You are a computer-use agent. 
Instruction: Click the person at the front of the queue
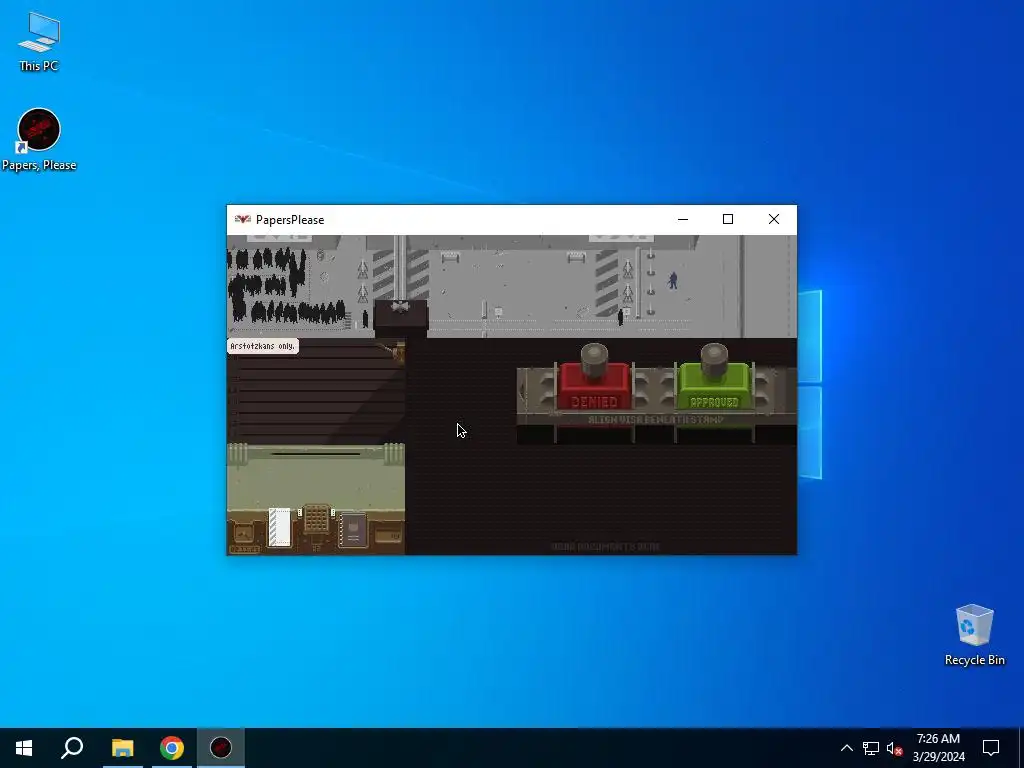[365, 319]
